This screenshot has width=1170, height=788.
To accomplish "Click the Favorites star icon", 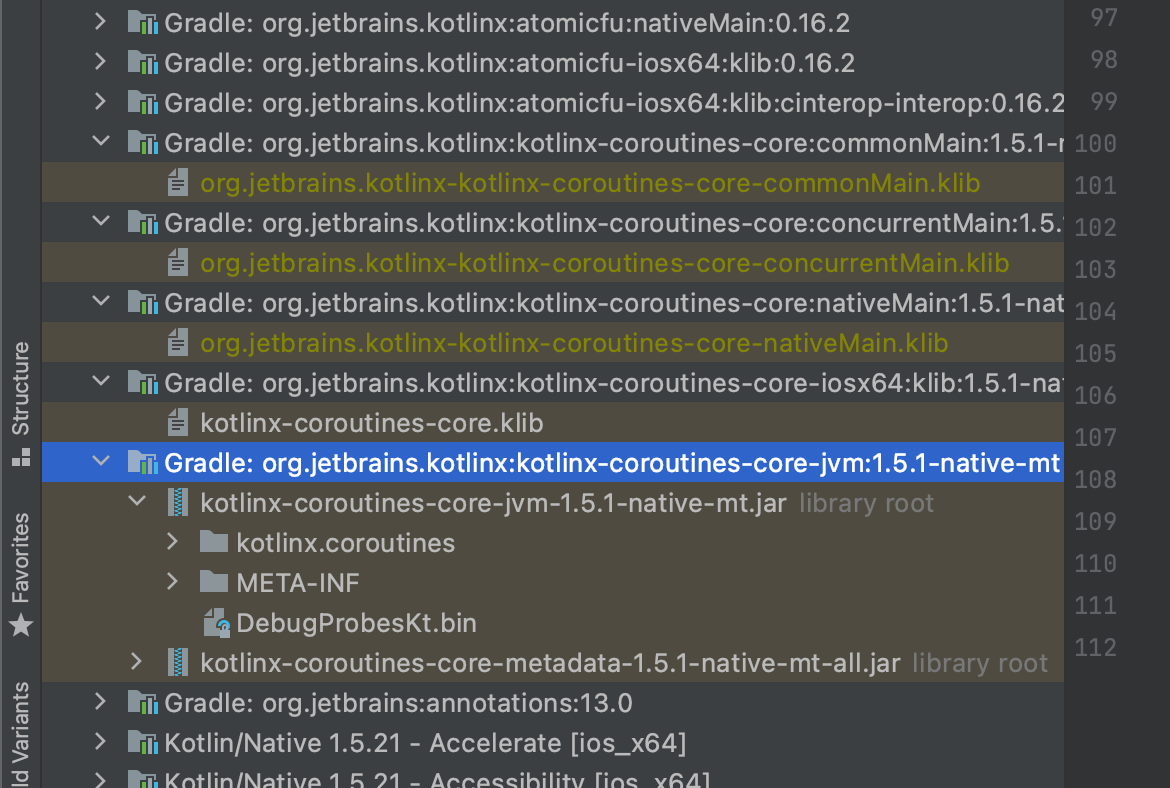I will tap(21, 626).
